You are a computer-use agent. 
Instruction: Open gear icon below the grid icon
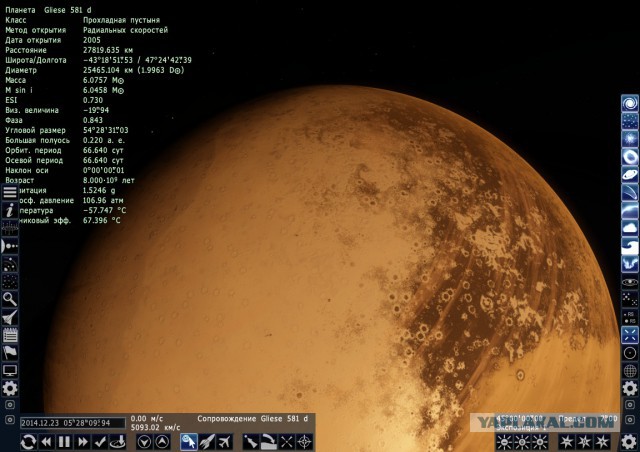pyautogui.click(x=630, y=388)
